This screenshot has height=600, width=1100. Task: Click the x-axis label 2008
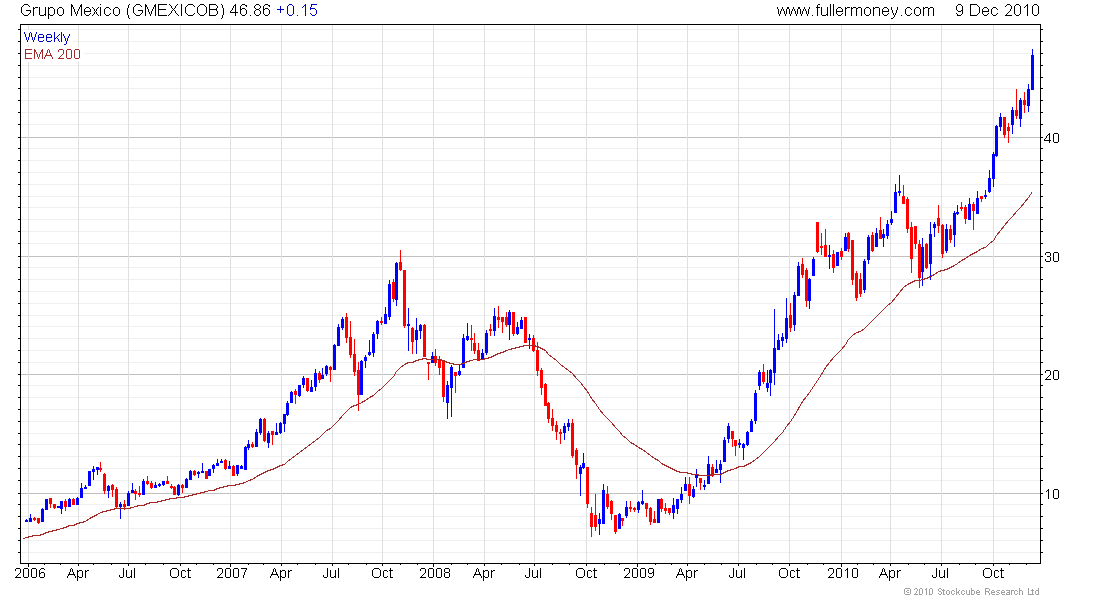click(x=435, y=573)
